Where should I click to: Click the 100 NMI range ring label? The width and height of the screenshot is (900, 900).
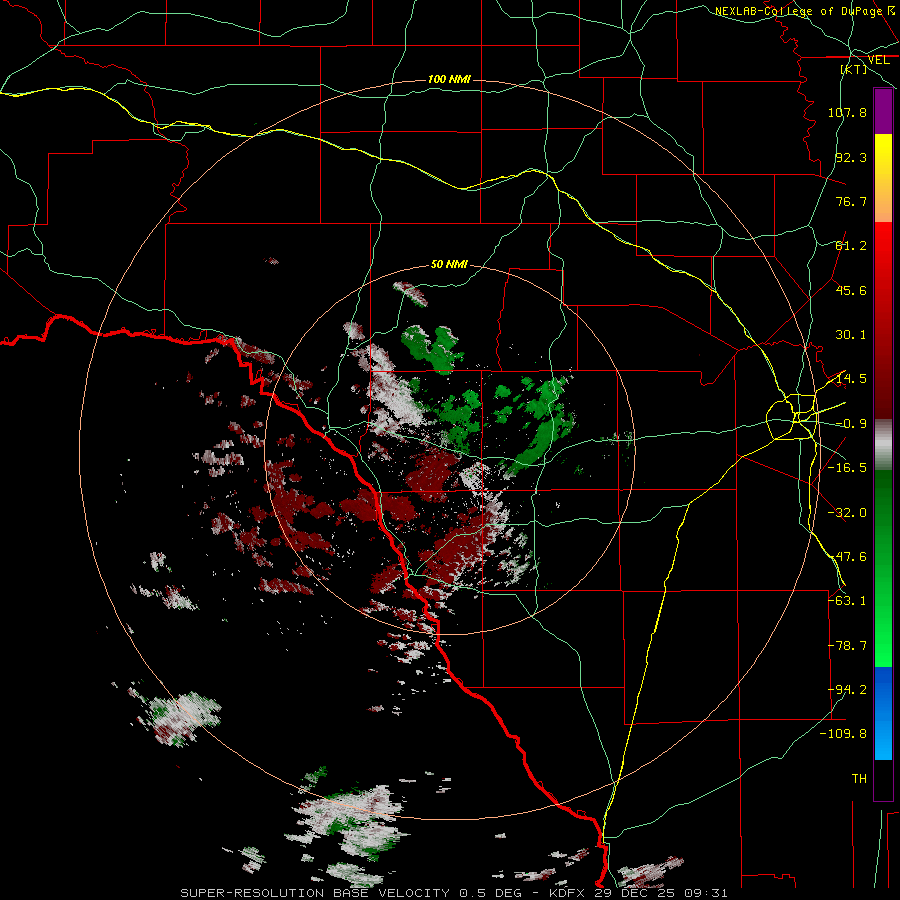(x=449, y=79)
